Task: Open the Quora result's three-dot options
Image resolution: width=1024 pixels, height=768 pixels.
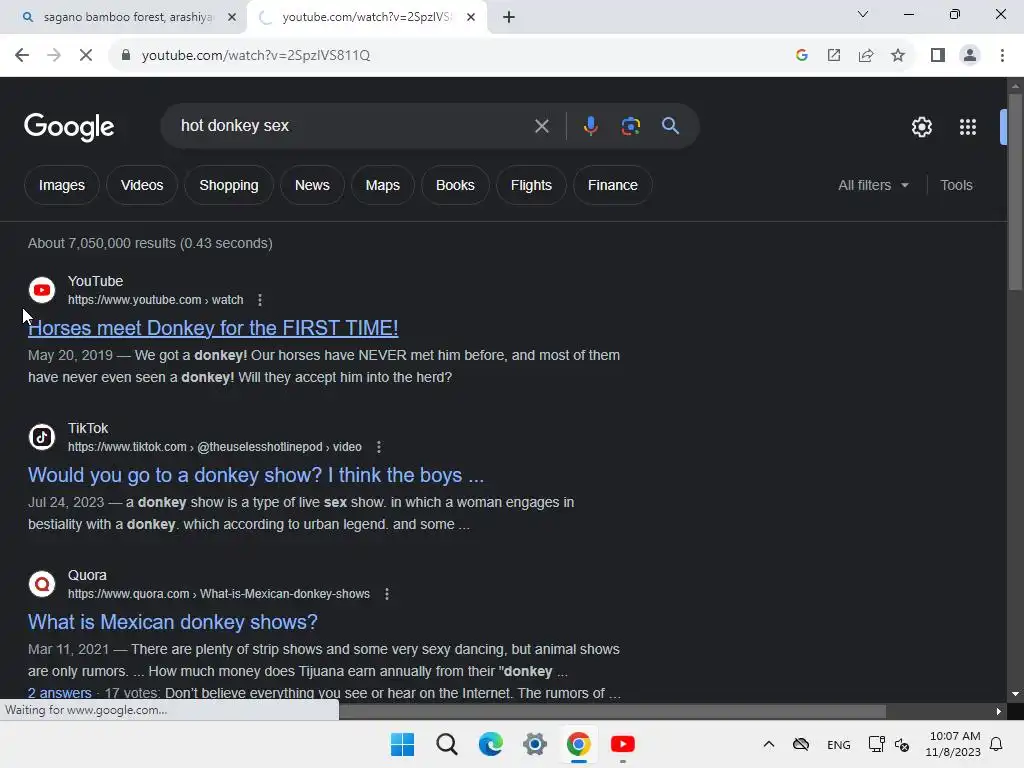Action: (387, 594)
